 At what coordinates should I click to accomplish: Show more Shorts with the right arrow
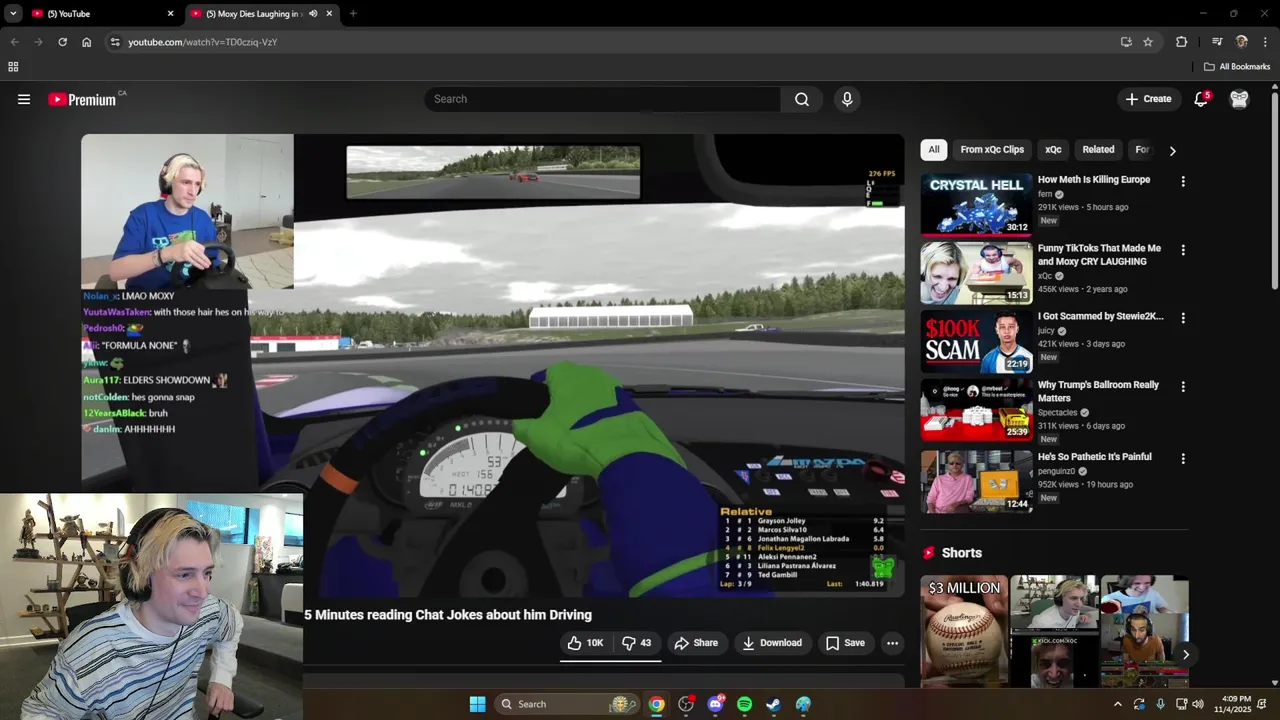coord(1185,655)
